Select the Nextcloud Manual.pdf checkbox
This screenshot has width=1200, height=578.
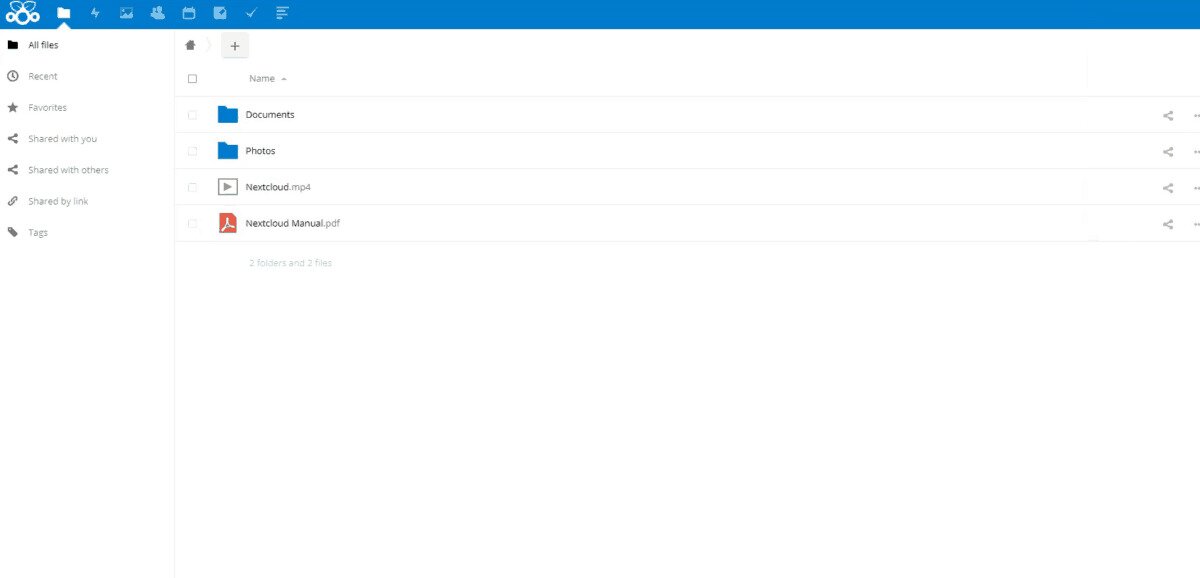(x=192, y=224)
